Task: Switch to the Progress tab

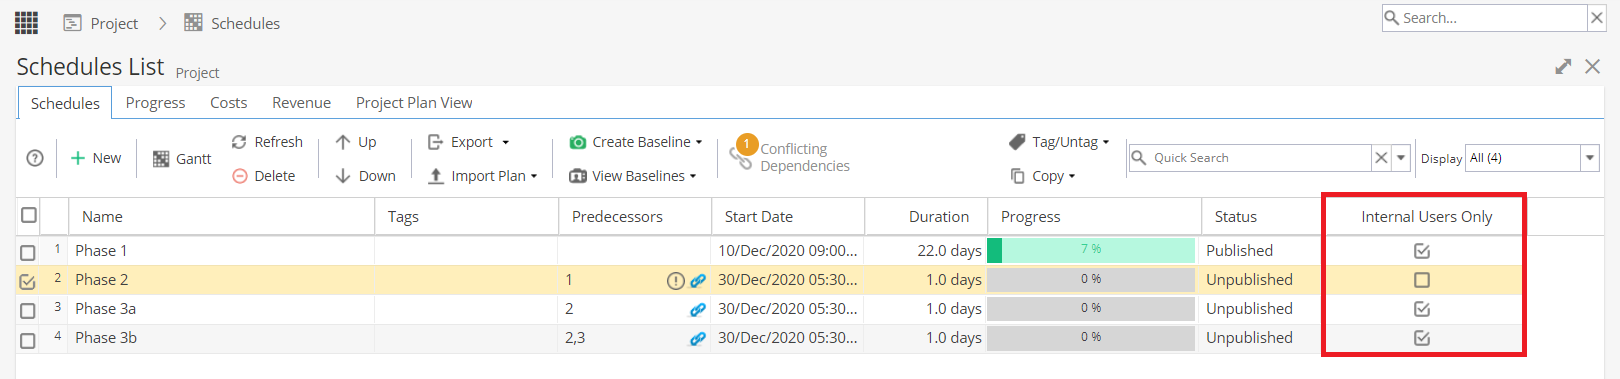Action: pyautogui.click(x=155, y=103)
